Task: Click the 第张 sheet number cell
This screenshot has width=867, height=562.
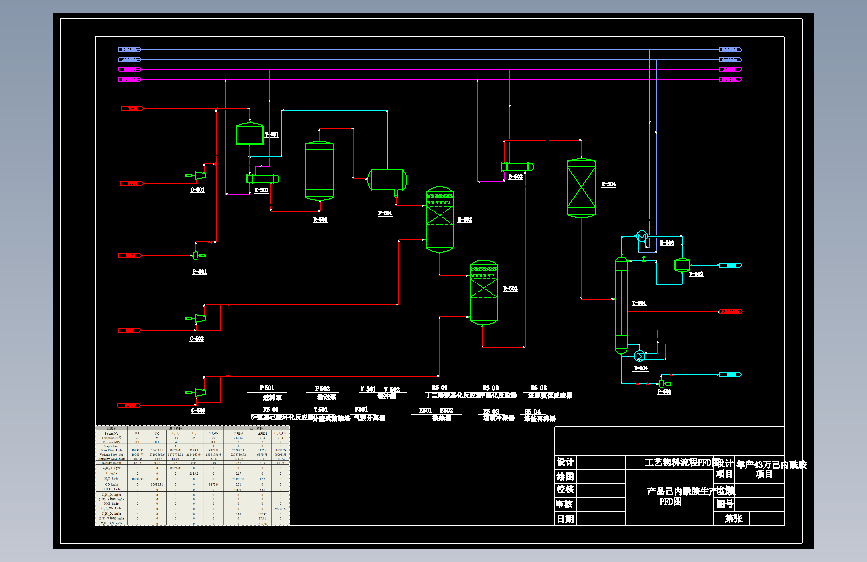Action: (733, 518)
